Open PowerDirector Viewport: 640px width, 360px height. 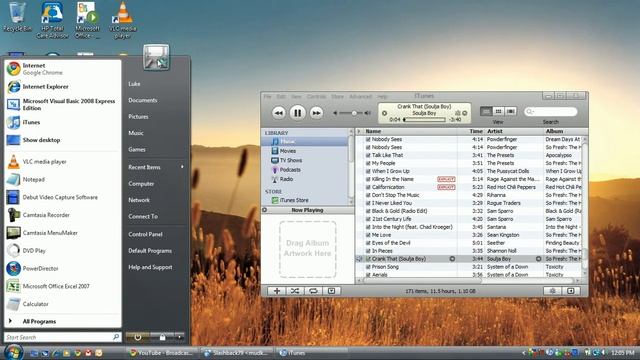click(x=63, y=269)
